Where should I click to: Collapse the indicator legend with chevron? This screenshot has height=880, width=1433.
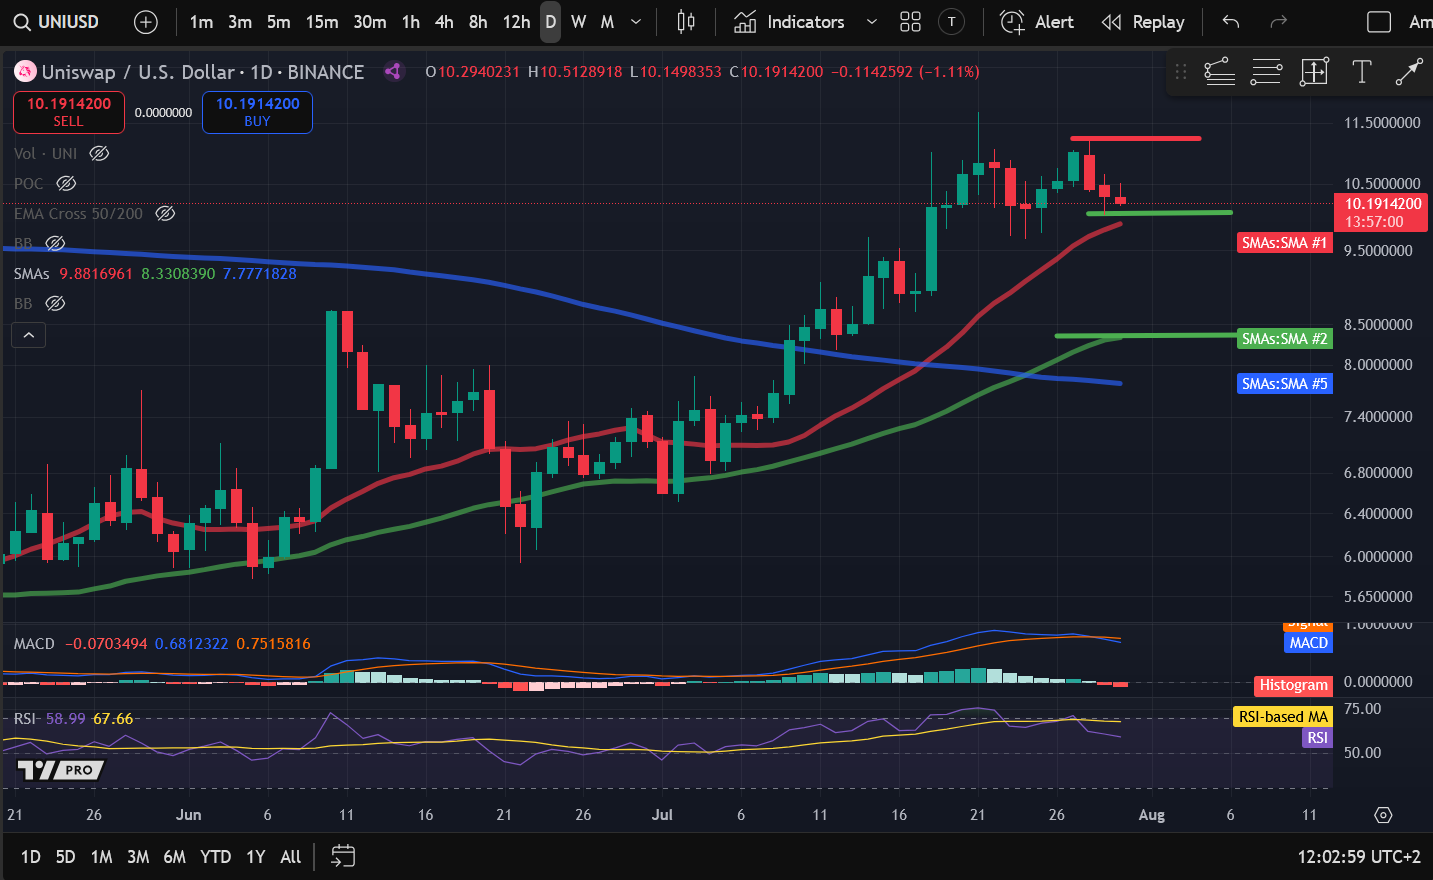(29, 335)
